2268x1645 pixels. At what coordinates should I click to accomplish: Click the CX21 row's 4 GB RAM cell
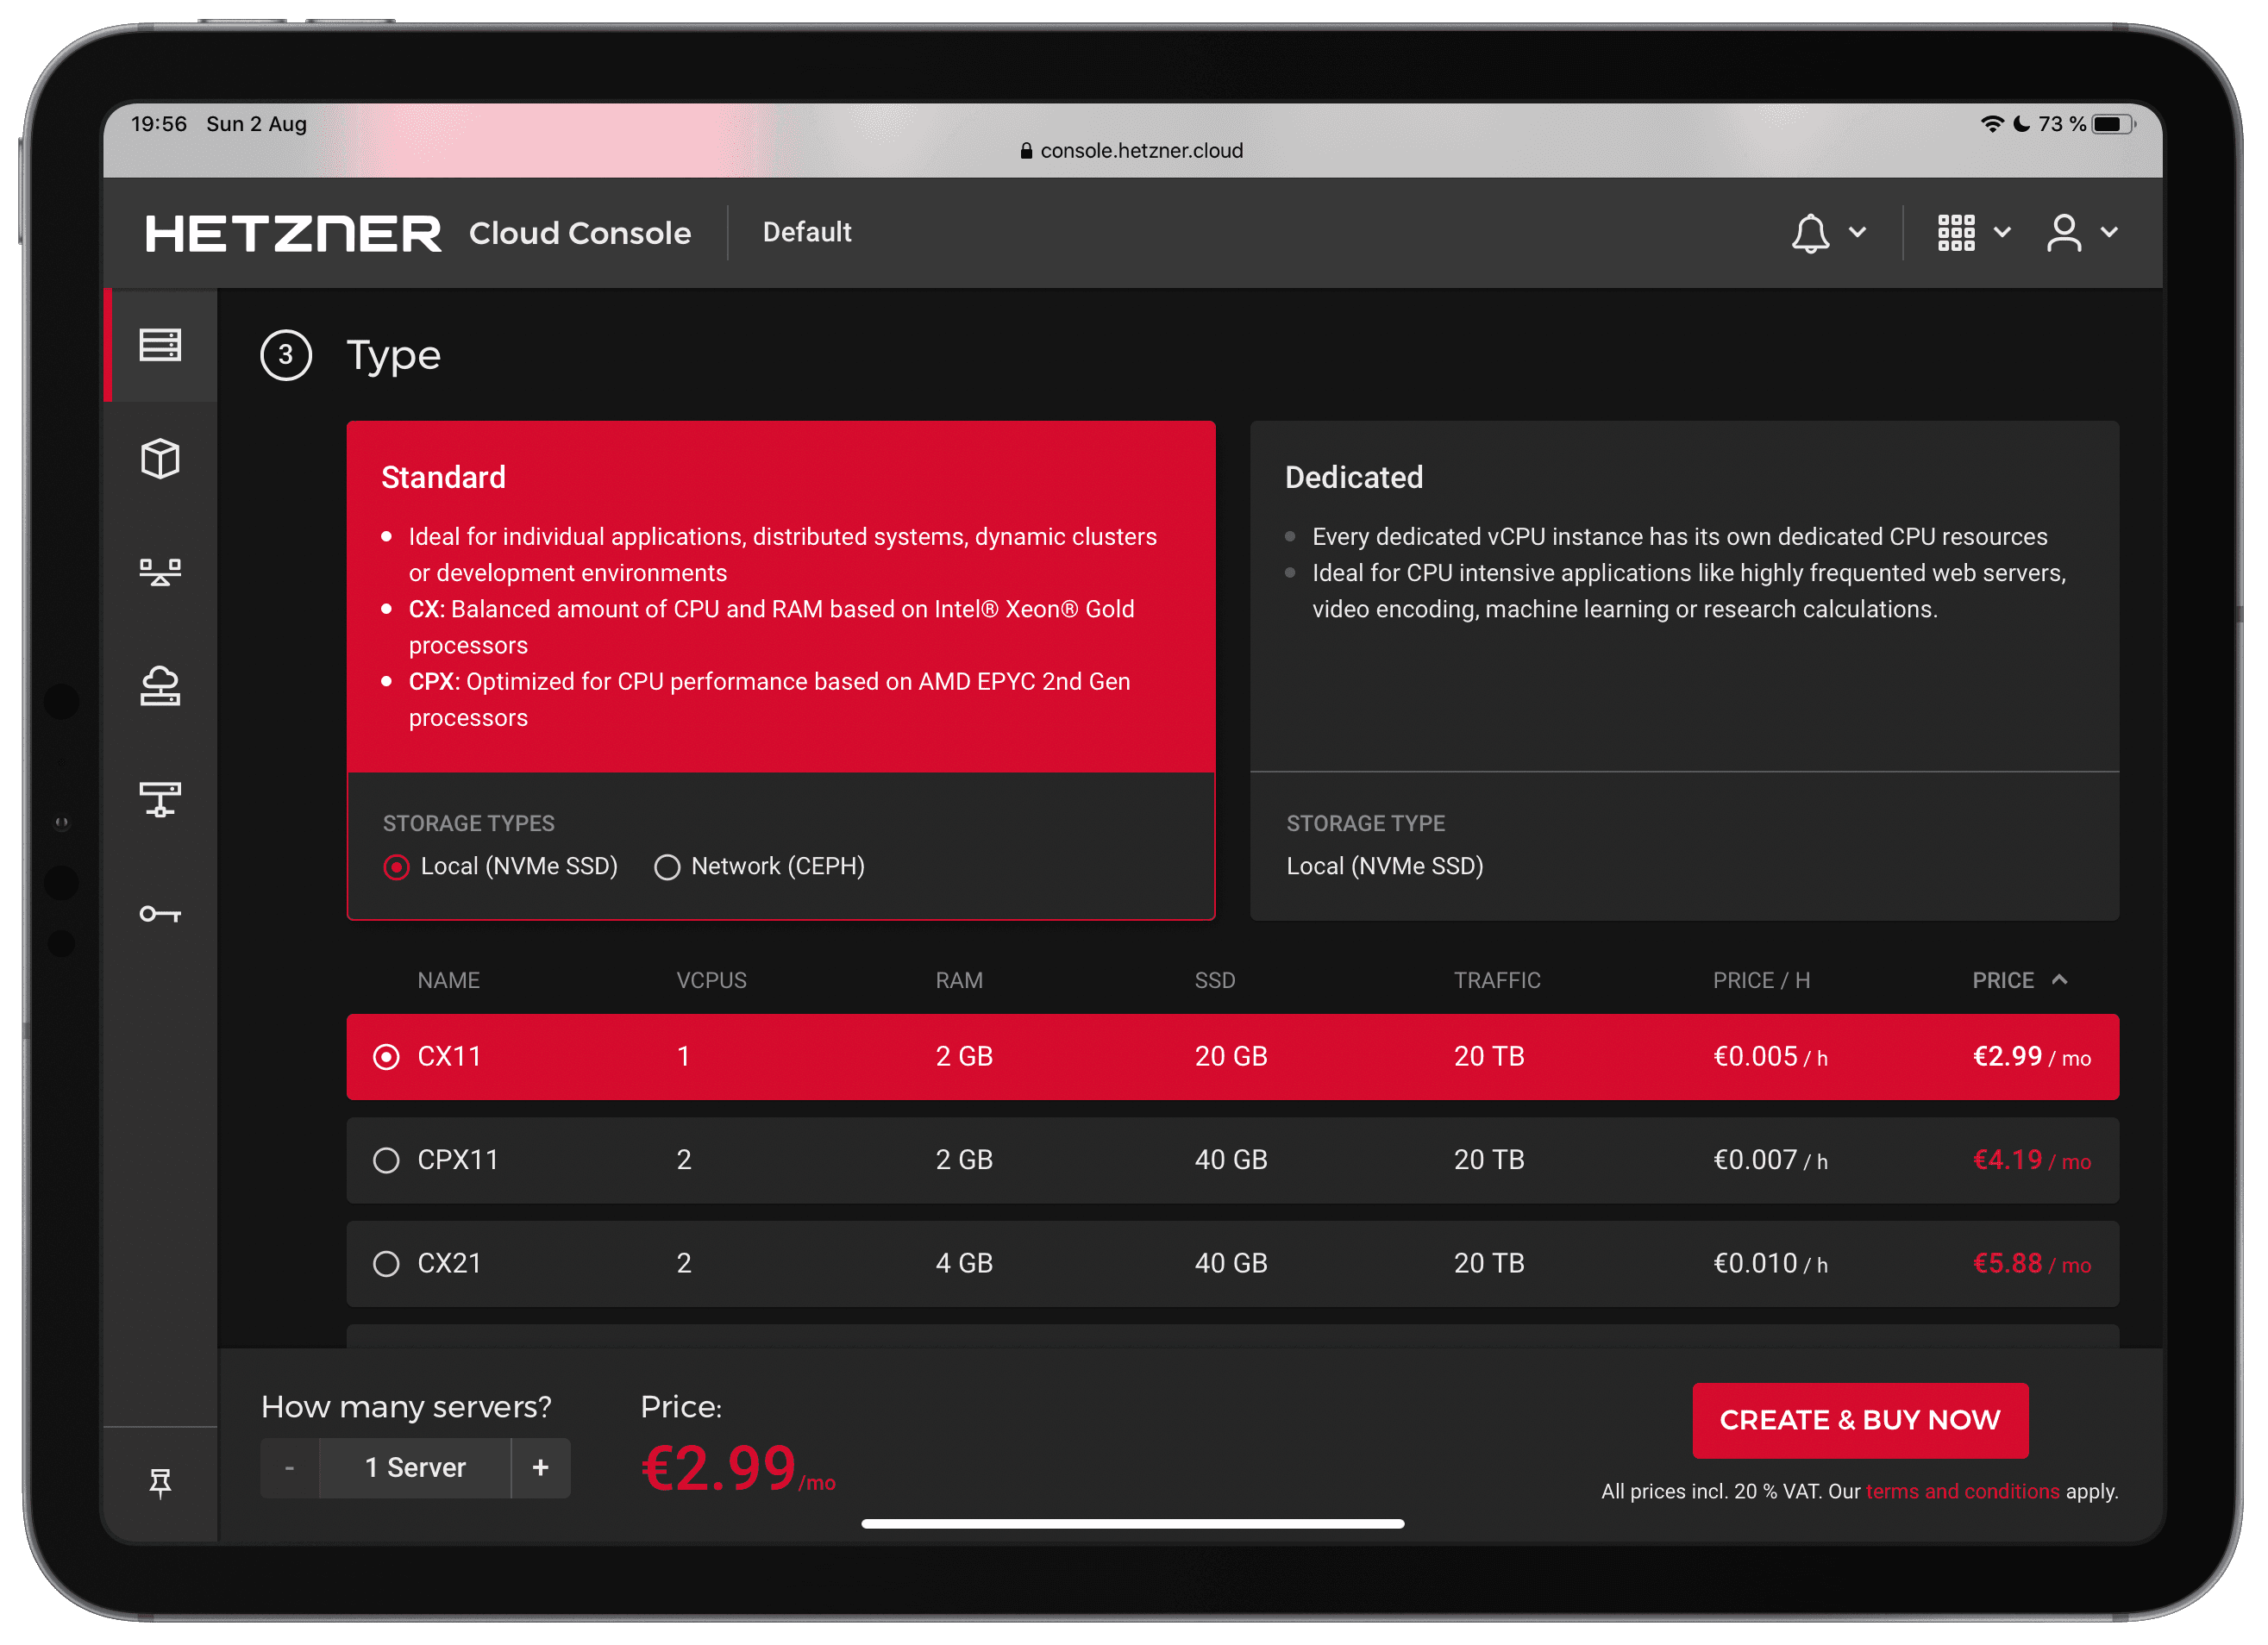click(965, 1265)
